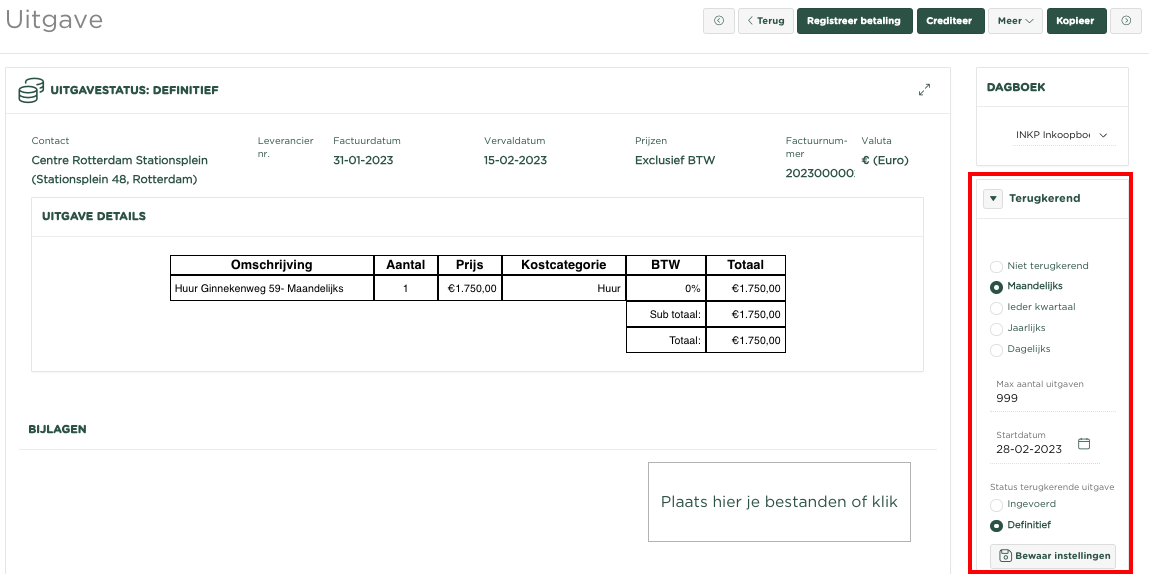
Task: Click the coins icon beside Uitgavestatus
Action: click(x=31, y=90)
